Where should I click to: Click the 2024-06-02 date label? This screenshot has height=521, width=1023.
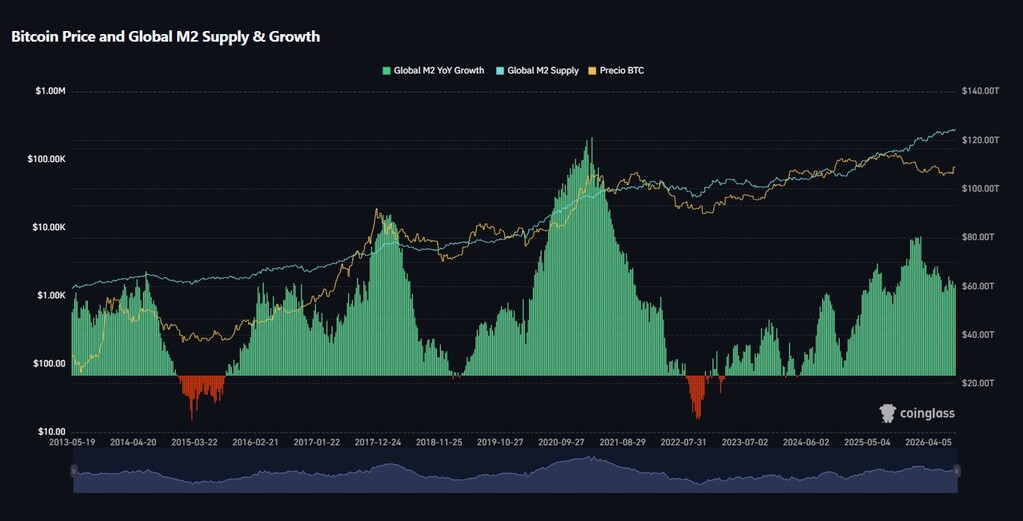[806, 442]
